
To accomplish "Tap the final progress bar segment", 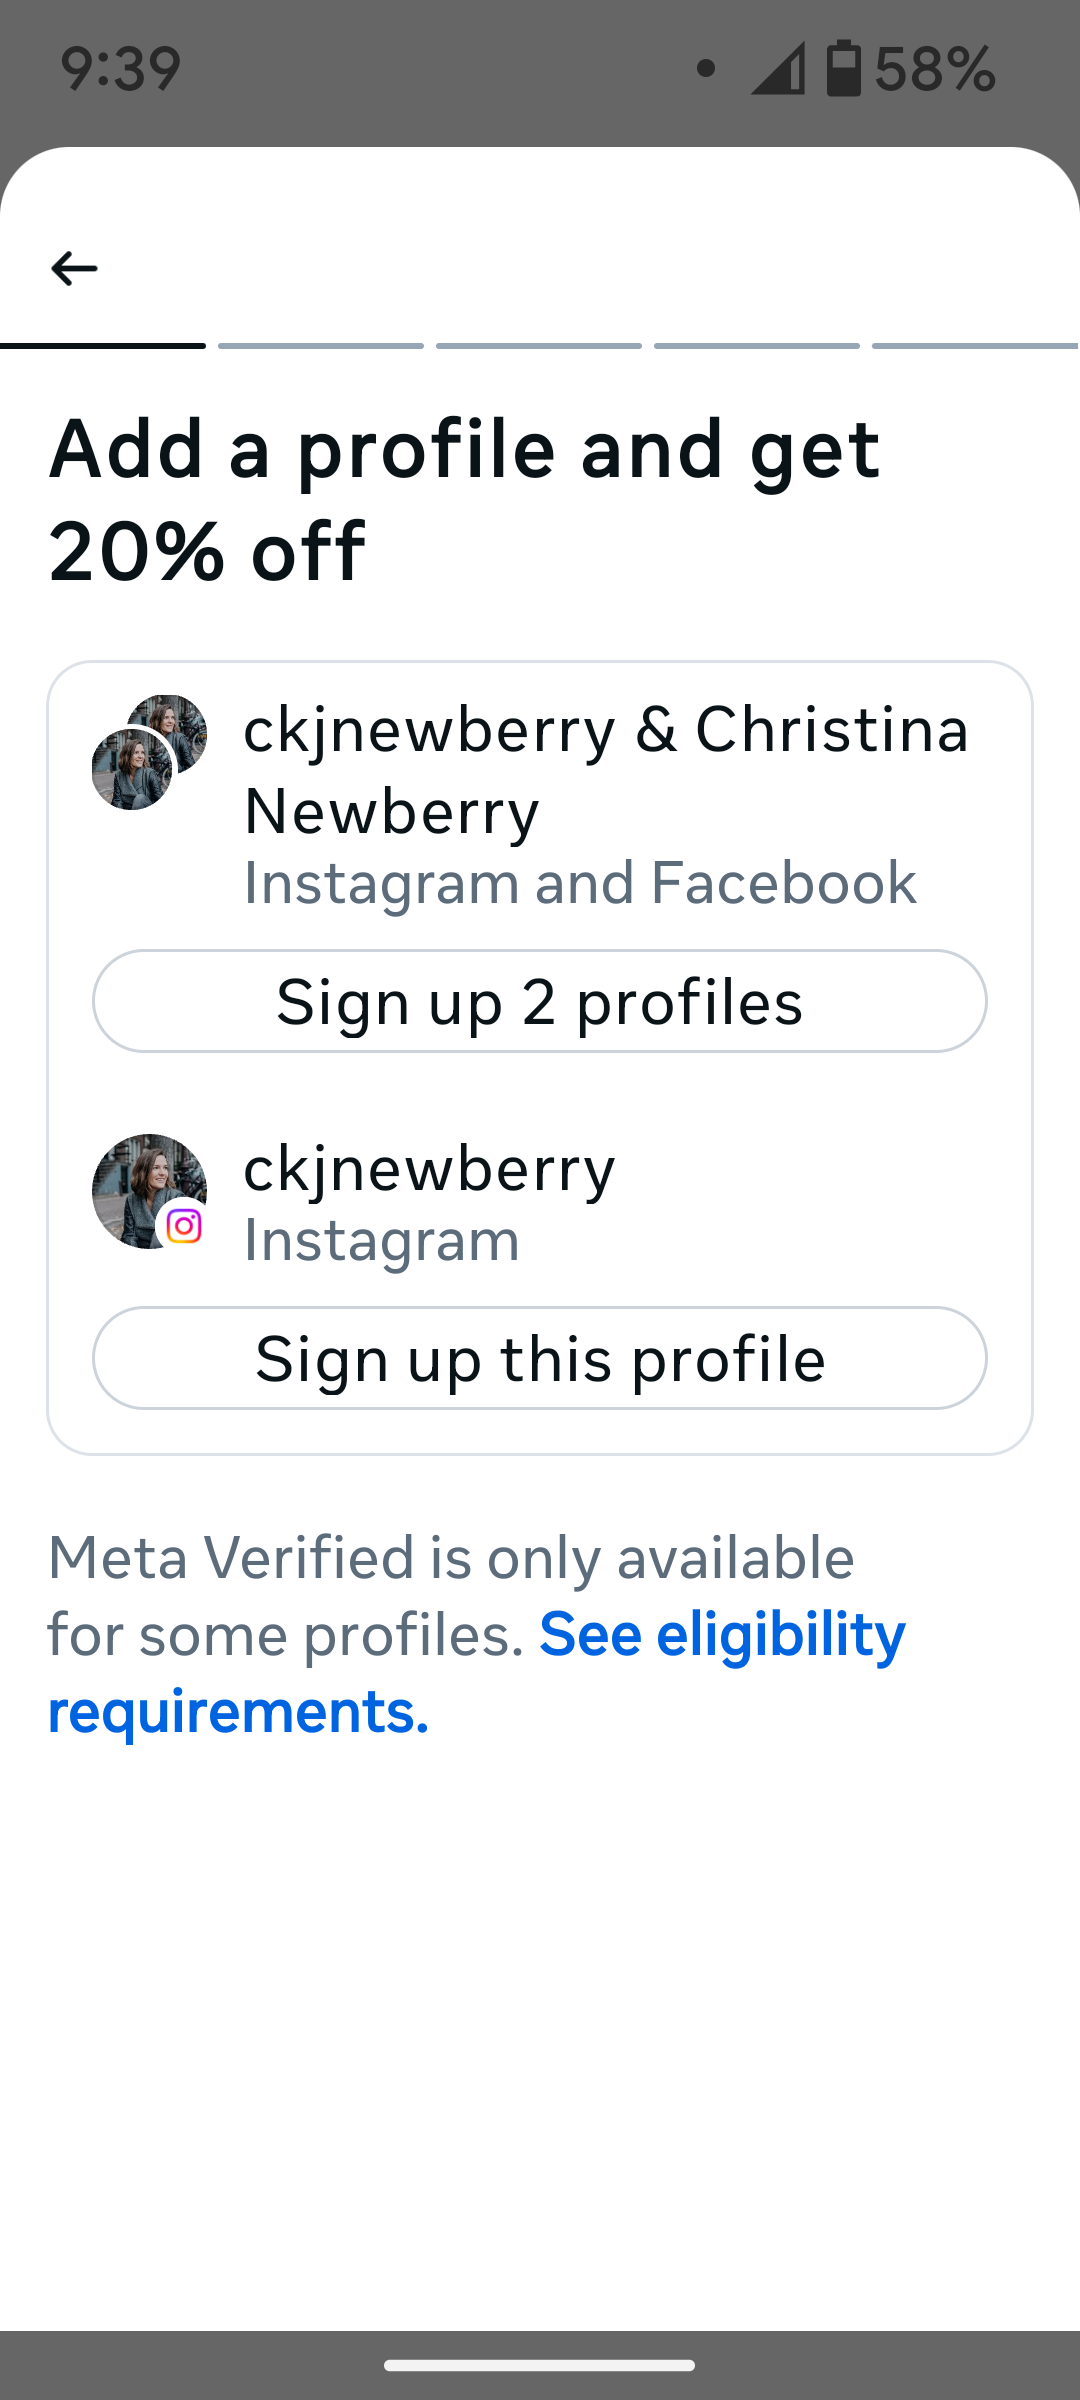I will 973,343.
